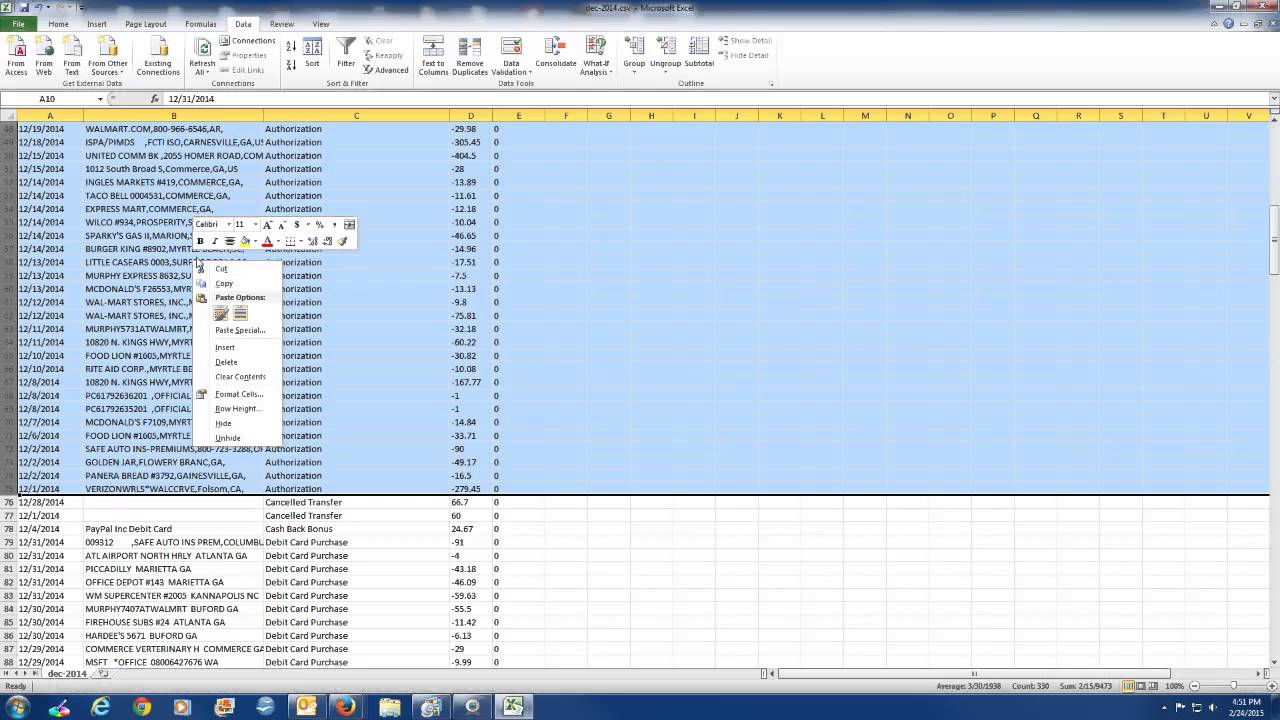Click Page Layout view status icon

coord(1142,686)
